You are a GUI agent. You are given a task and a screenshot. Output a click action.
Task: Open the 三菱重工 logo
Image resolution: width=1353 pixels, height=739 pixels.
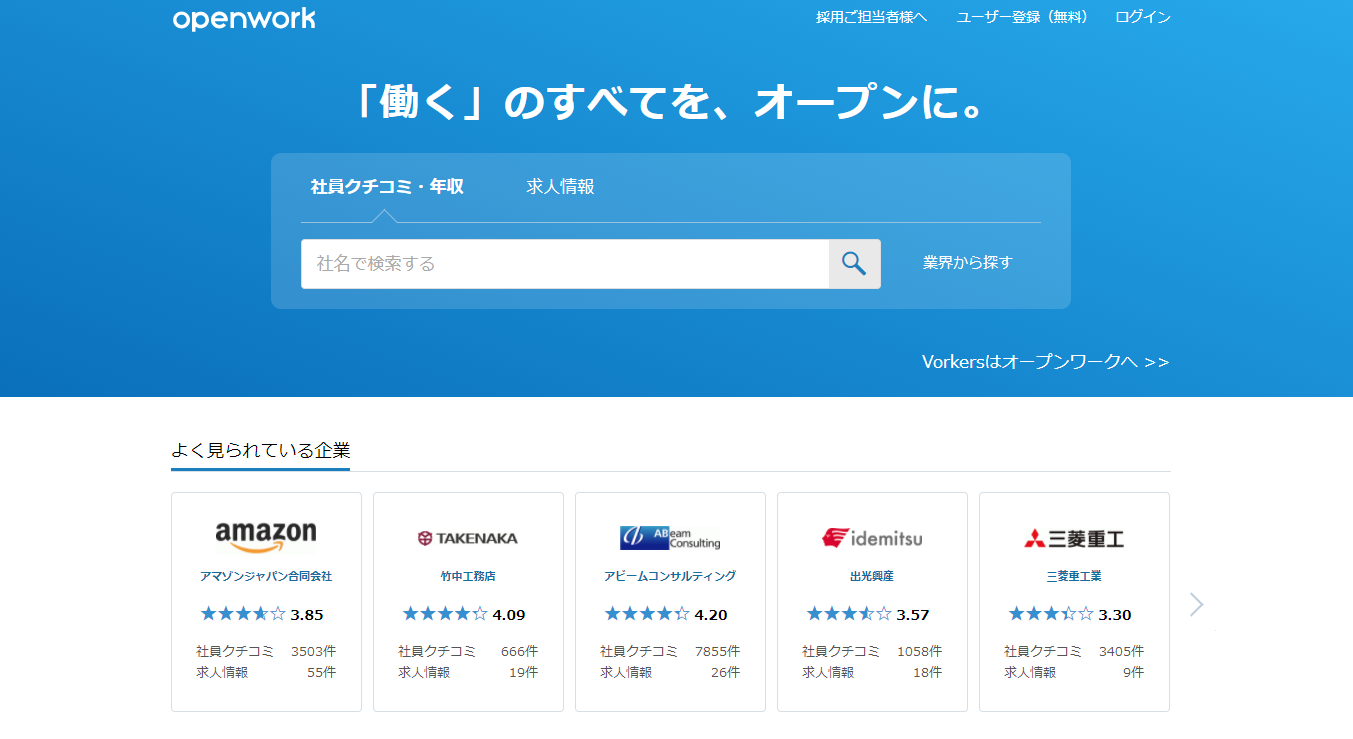tap(1074, 538)
